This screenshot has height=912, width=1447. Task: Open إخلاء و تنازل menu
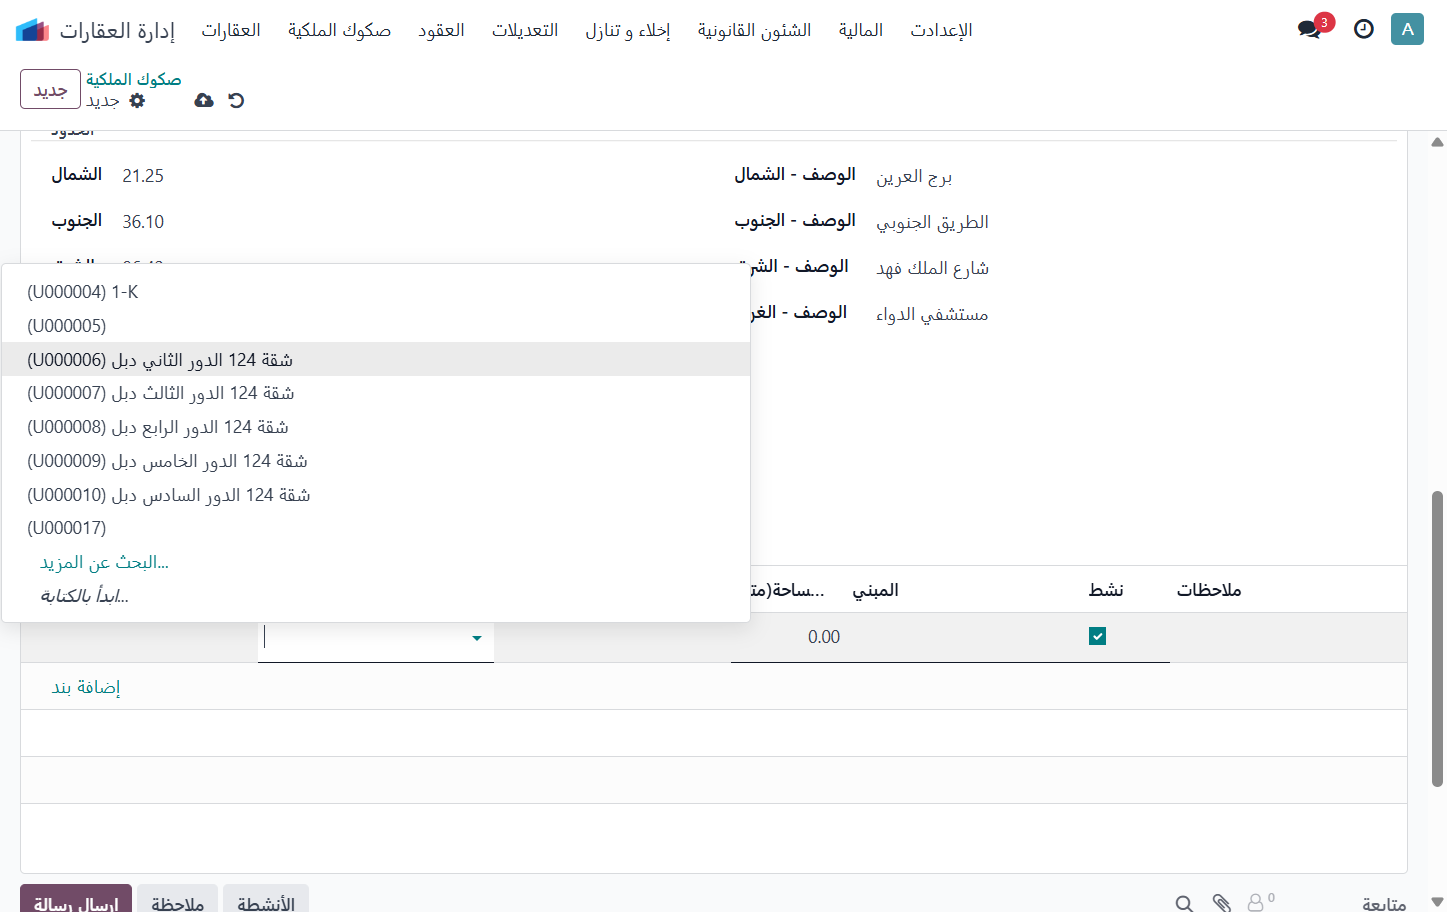pyautogui.click(x=628, y=30)
